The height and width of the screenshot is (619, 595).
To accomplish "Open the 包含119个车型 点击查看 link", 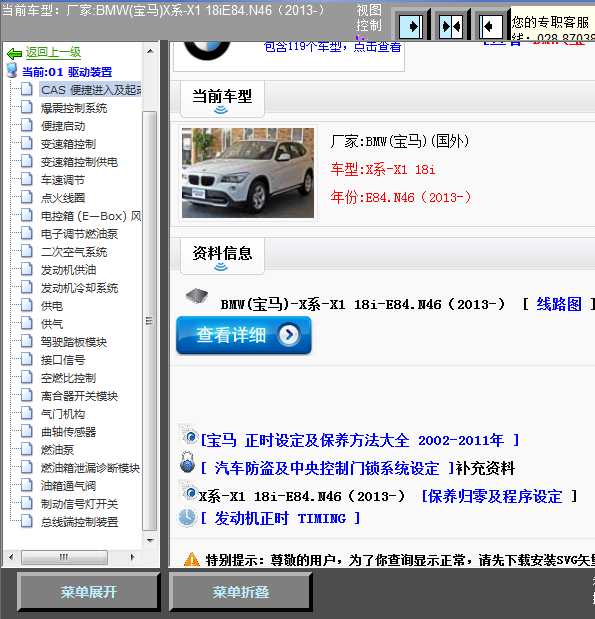I will click(x=332, y=47).
